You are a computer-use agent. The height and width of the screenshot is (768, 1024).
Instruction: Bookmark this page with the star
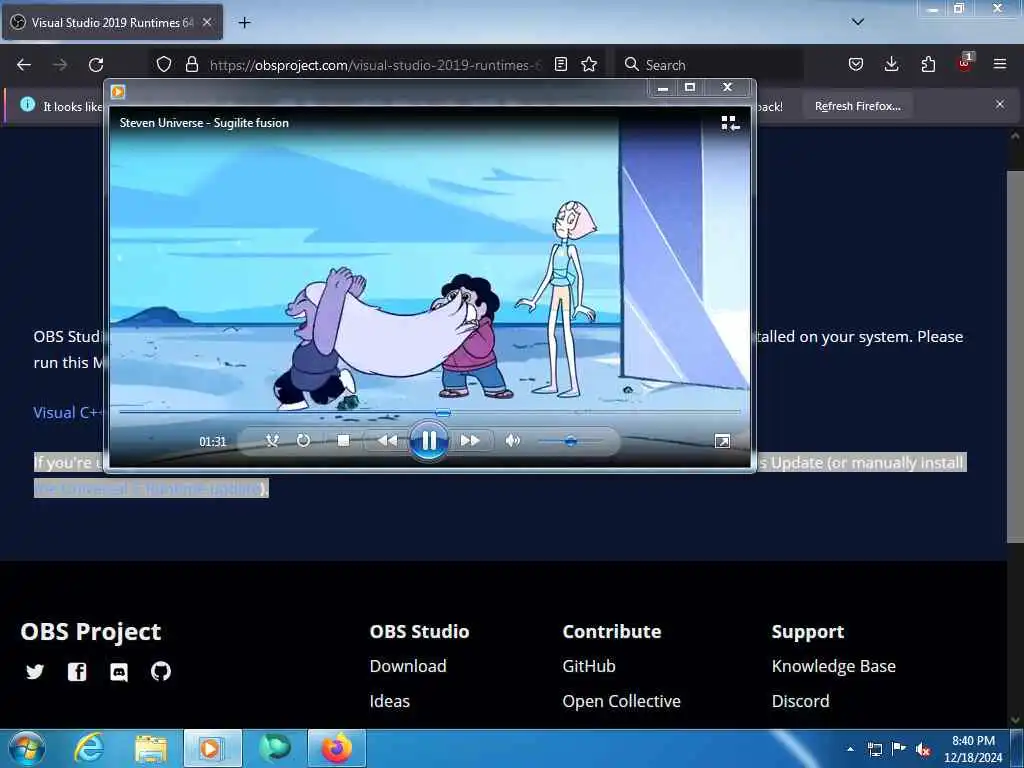[589, 64]
